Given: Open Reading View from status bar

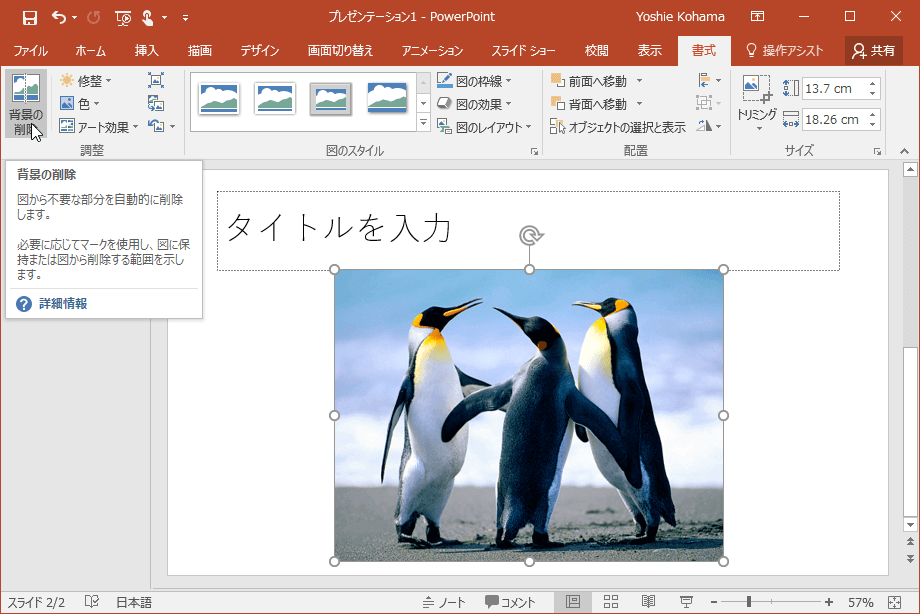Looking at the screenshot, I should 648,602.
